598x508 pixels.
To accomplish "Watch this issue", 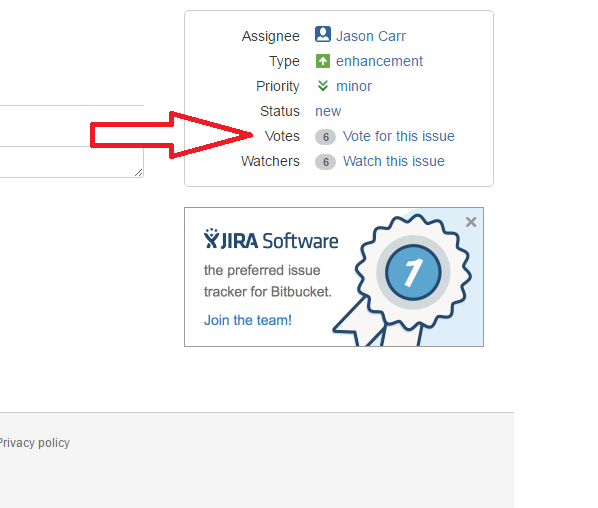I will click(x=394, y=161).
